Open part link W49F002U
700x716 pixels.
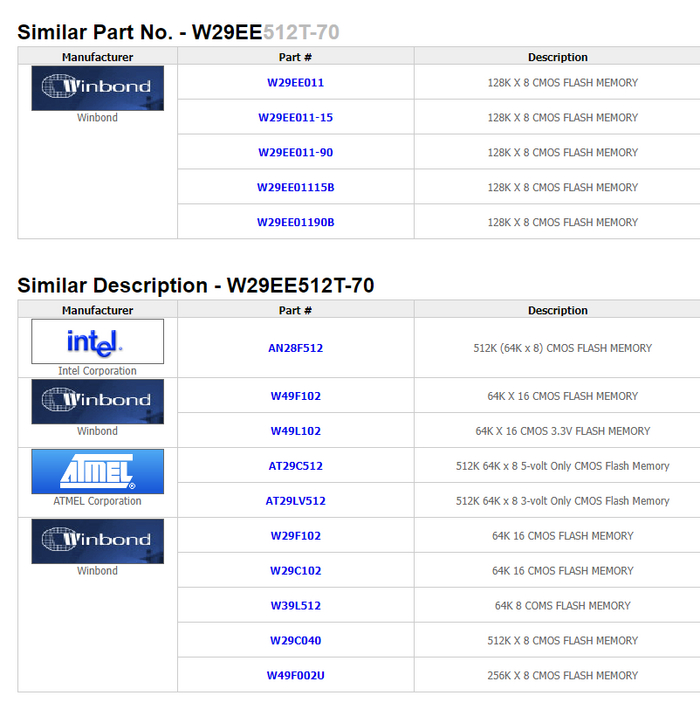pos(295,675)
